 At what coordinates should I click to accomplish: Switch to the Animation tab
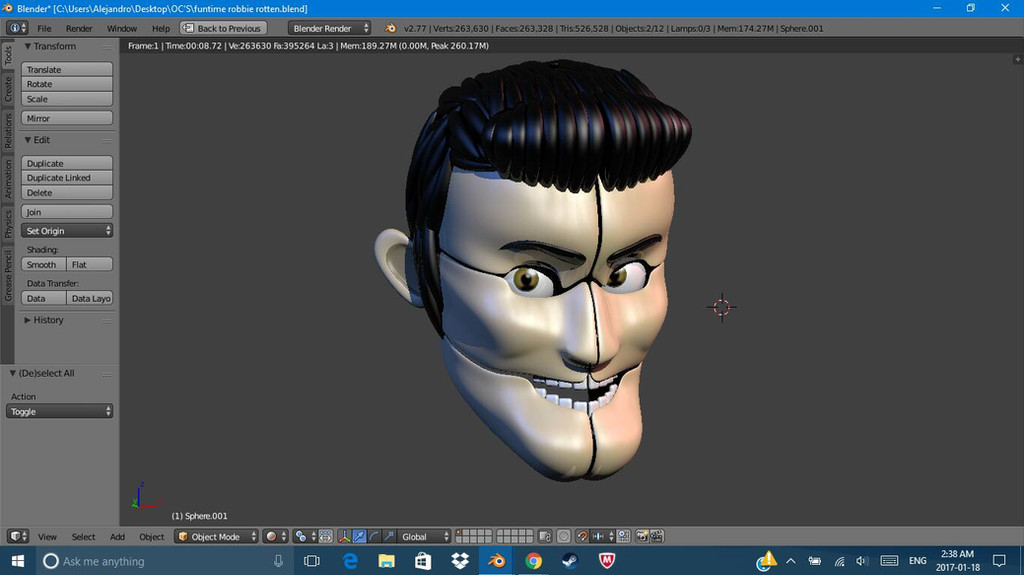8,179
